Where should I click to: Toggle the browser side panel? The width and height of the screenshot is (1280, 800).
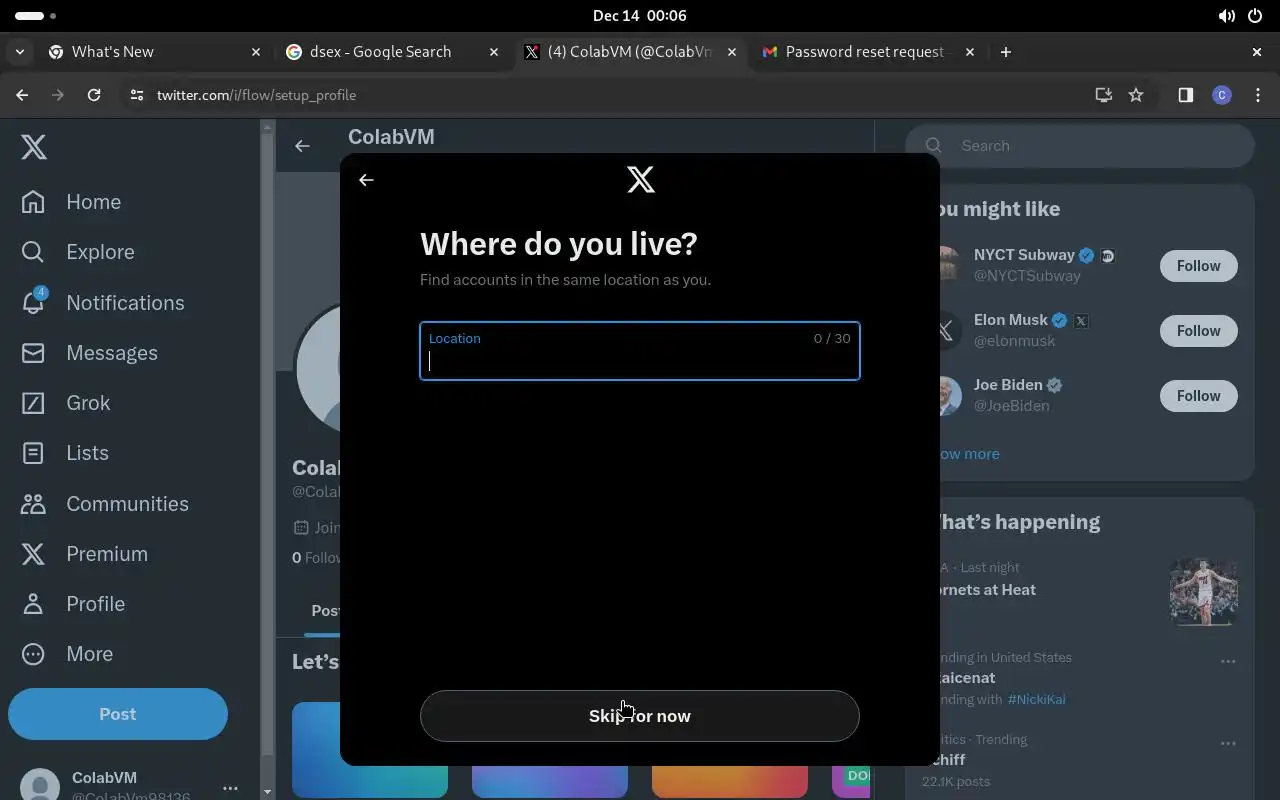1186,95
